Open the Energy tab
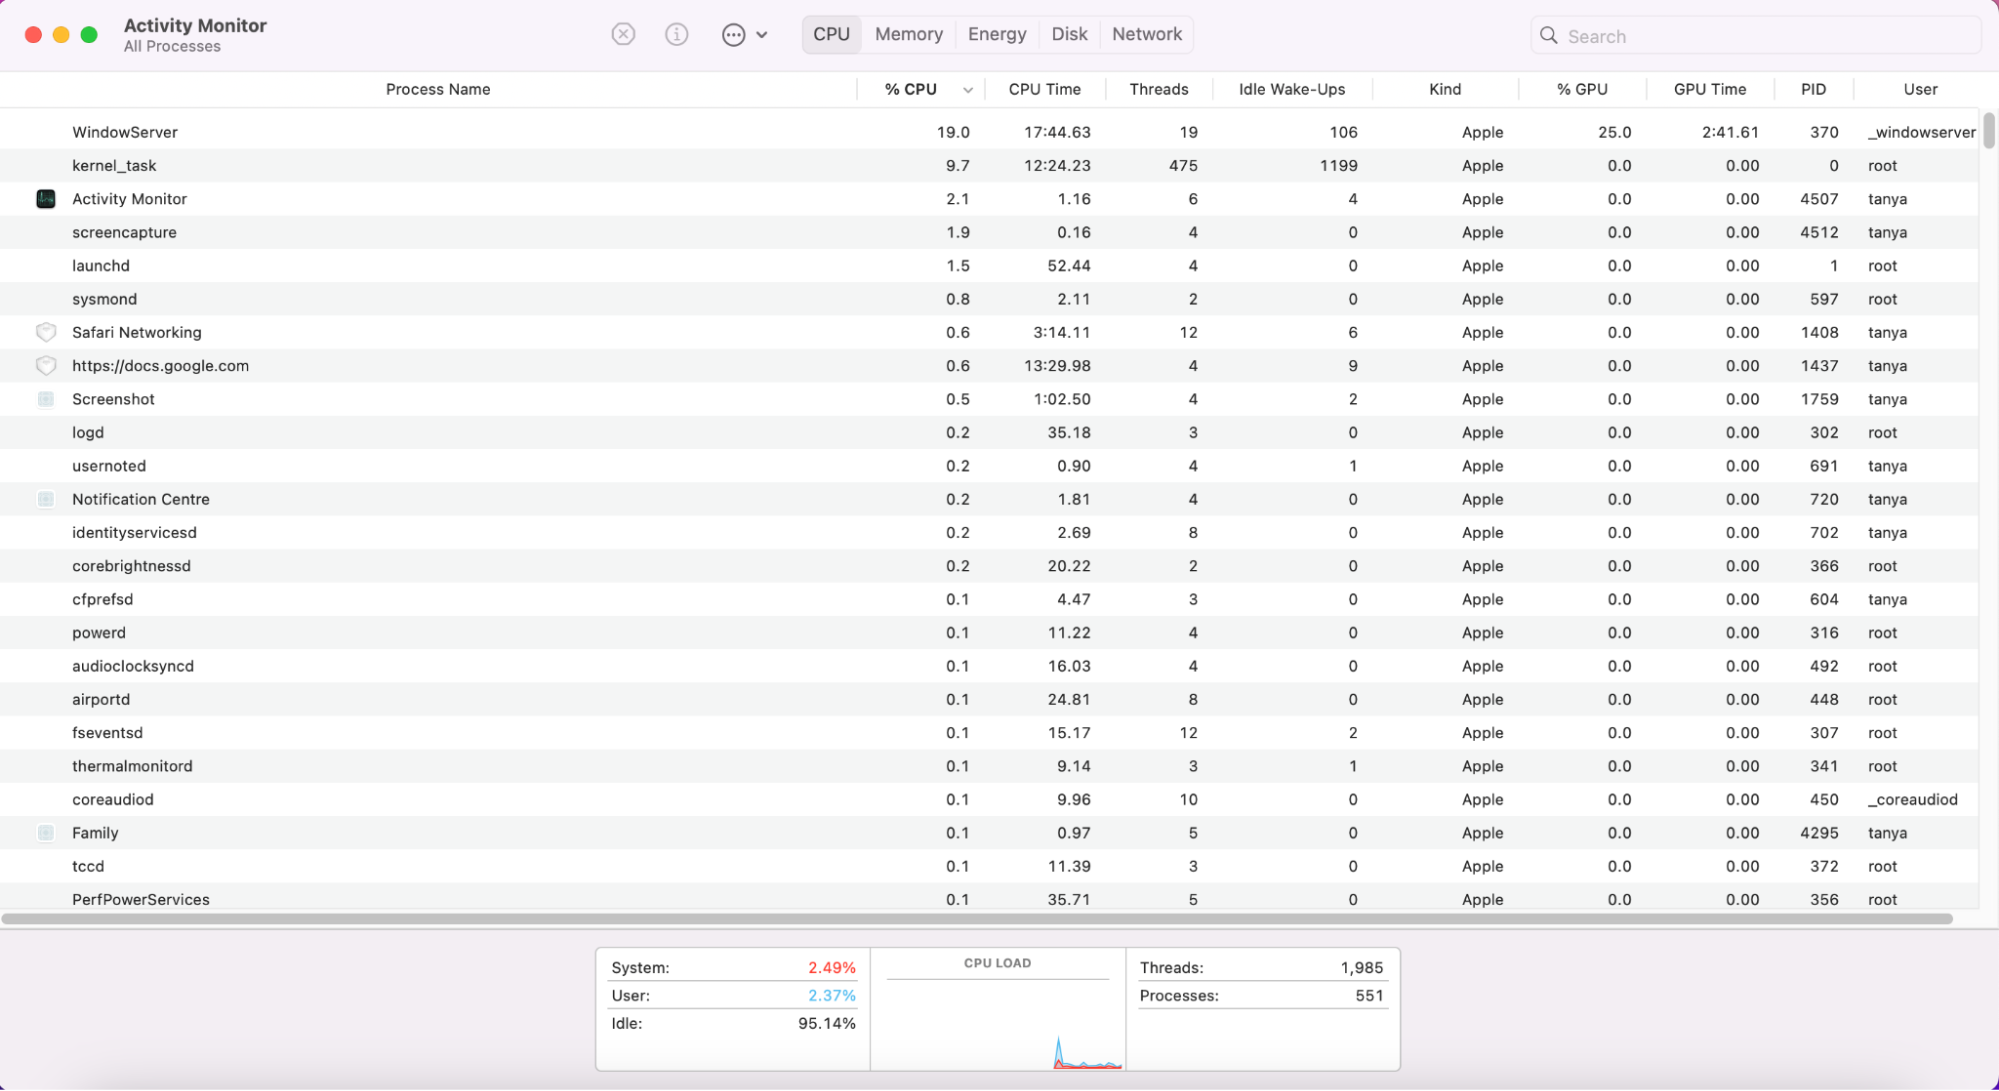 coord(995,33)
